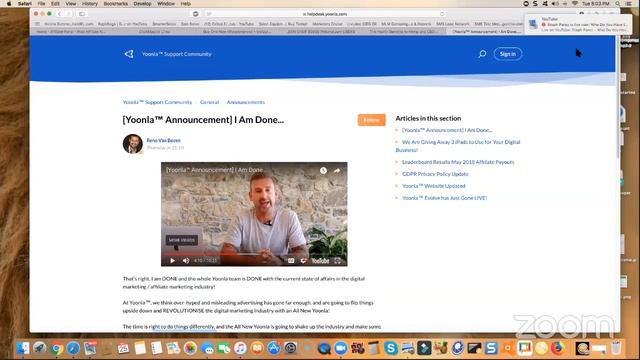Open the Help menu
This screenshot has width=640, height=360.
tap(186, 4)
